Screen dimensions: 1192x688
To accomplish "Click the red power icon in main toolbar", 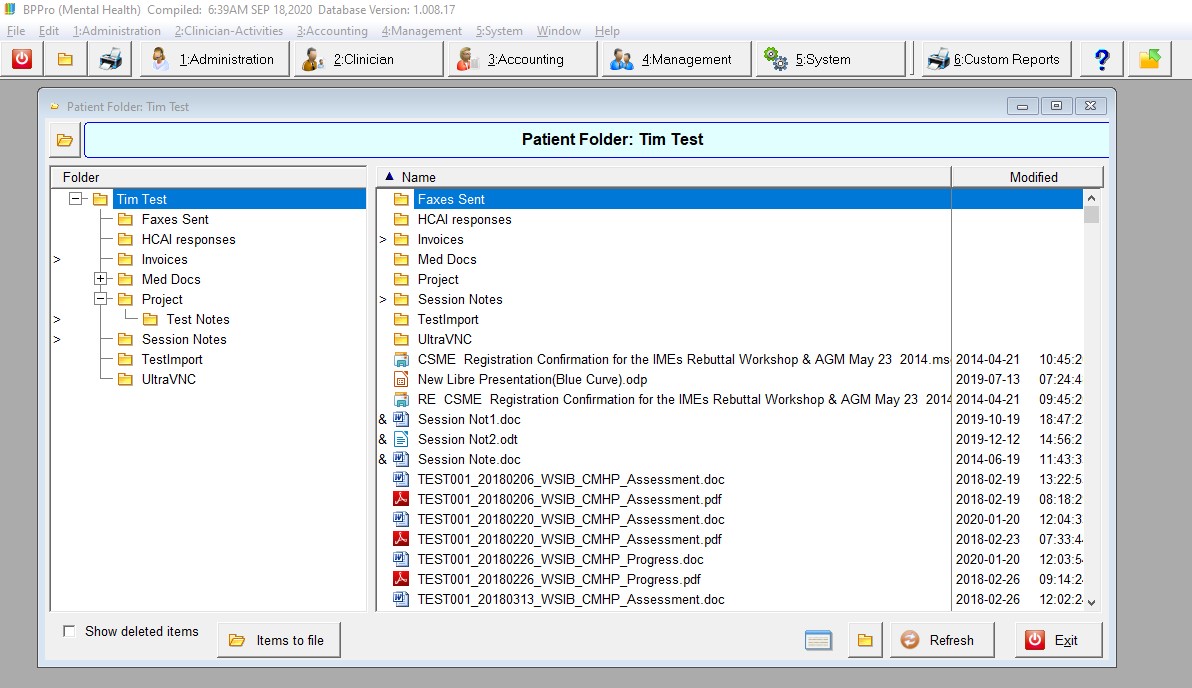I will coord(22,59).
